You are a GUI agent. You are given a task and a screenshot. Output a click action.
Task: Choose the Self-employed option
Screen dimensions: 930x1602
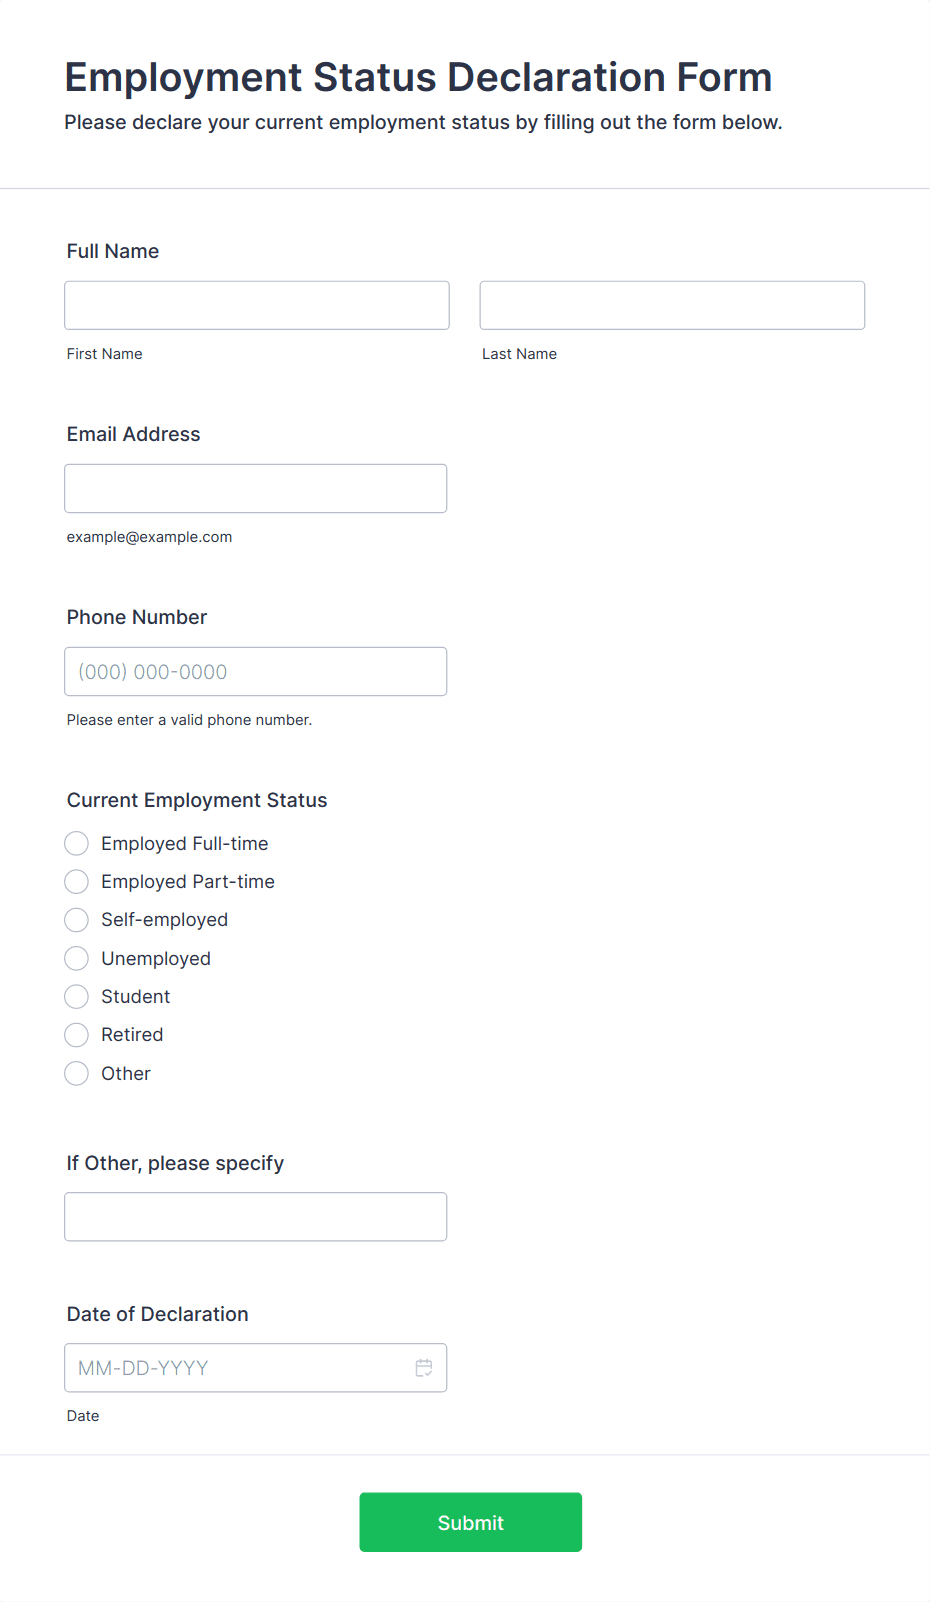click(x=76, y=920)
